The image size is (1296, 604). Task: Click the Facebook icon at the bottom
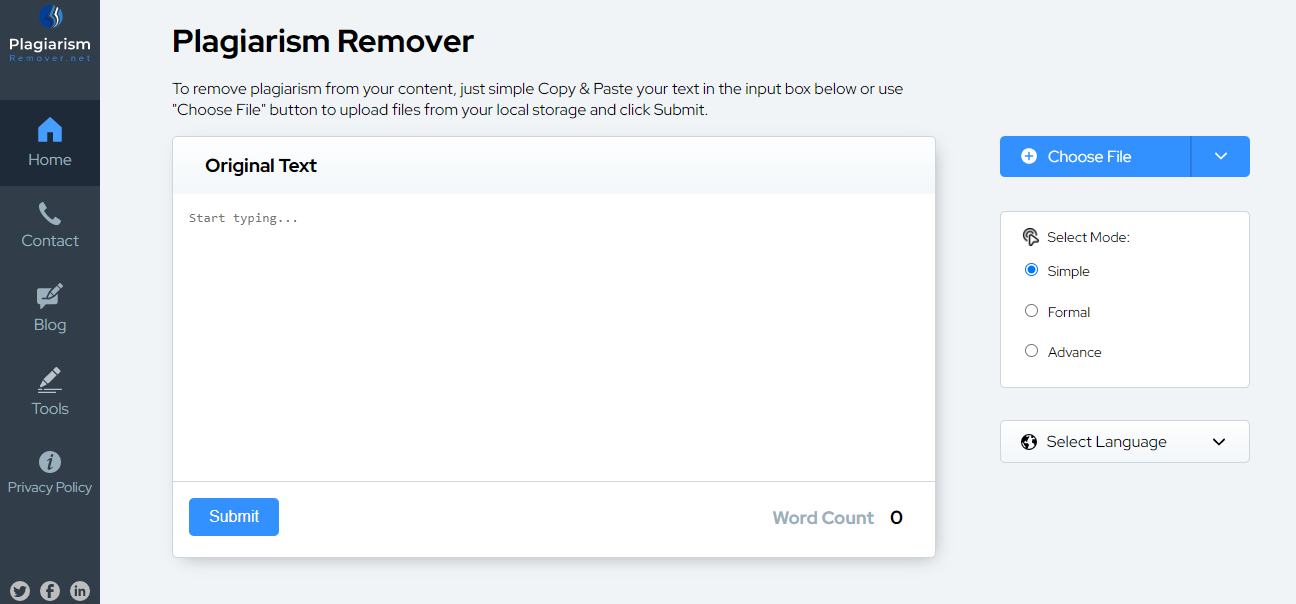pyautogui.click(x=50, y=590)
